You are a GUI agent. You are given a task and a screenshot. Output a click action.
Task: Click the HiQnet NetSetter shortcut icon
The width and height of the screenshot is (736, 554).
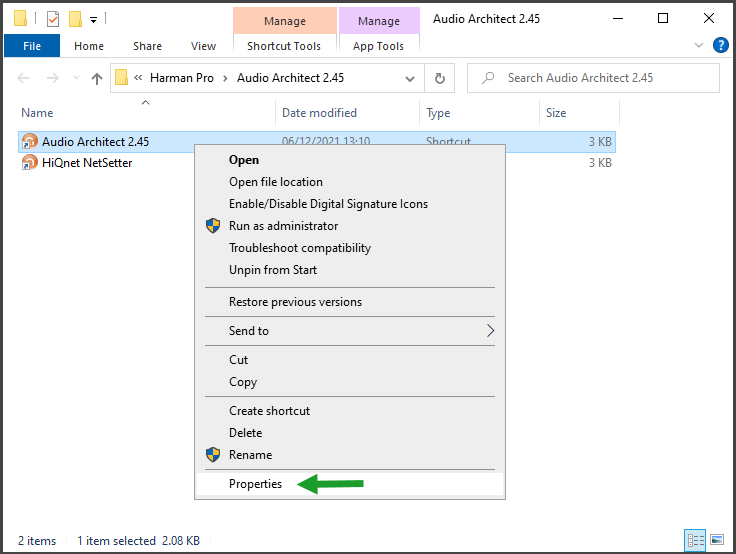(29, 162)
